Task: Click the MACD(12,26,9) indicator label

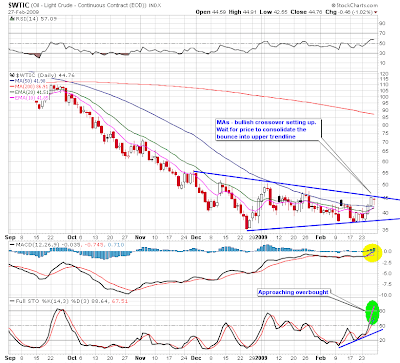Action: coord(67,245)
